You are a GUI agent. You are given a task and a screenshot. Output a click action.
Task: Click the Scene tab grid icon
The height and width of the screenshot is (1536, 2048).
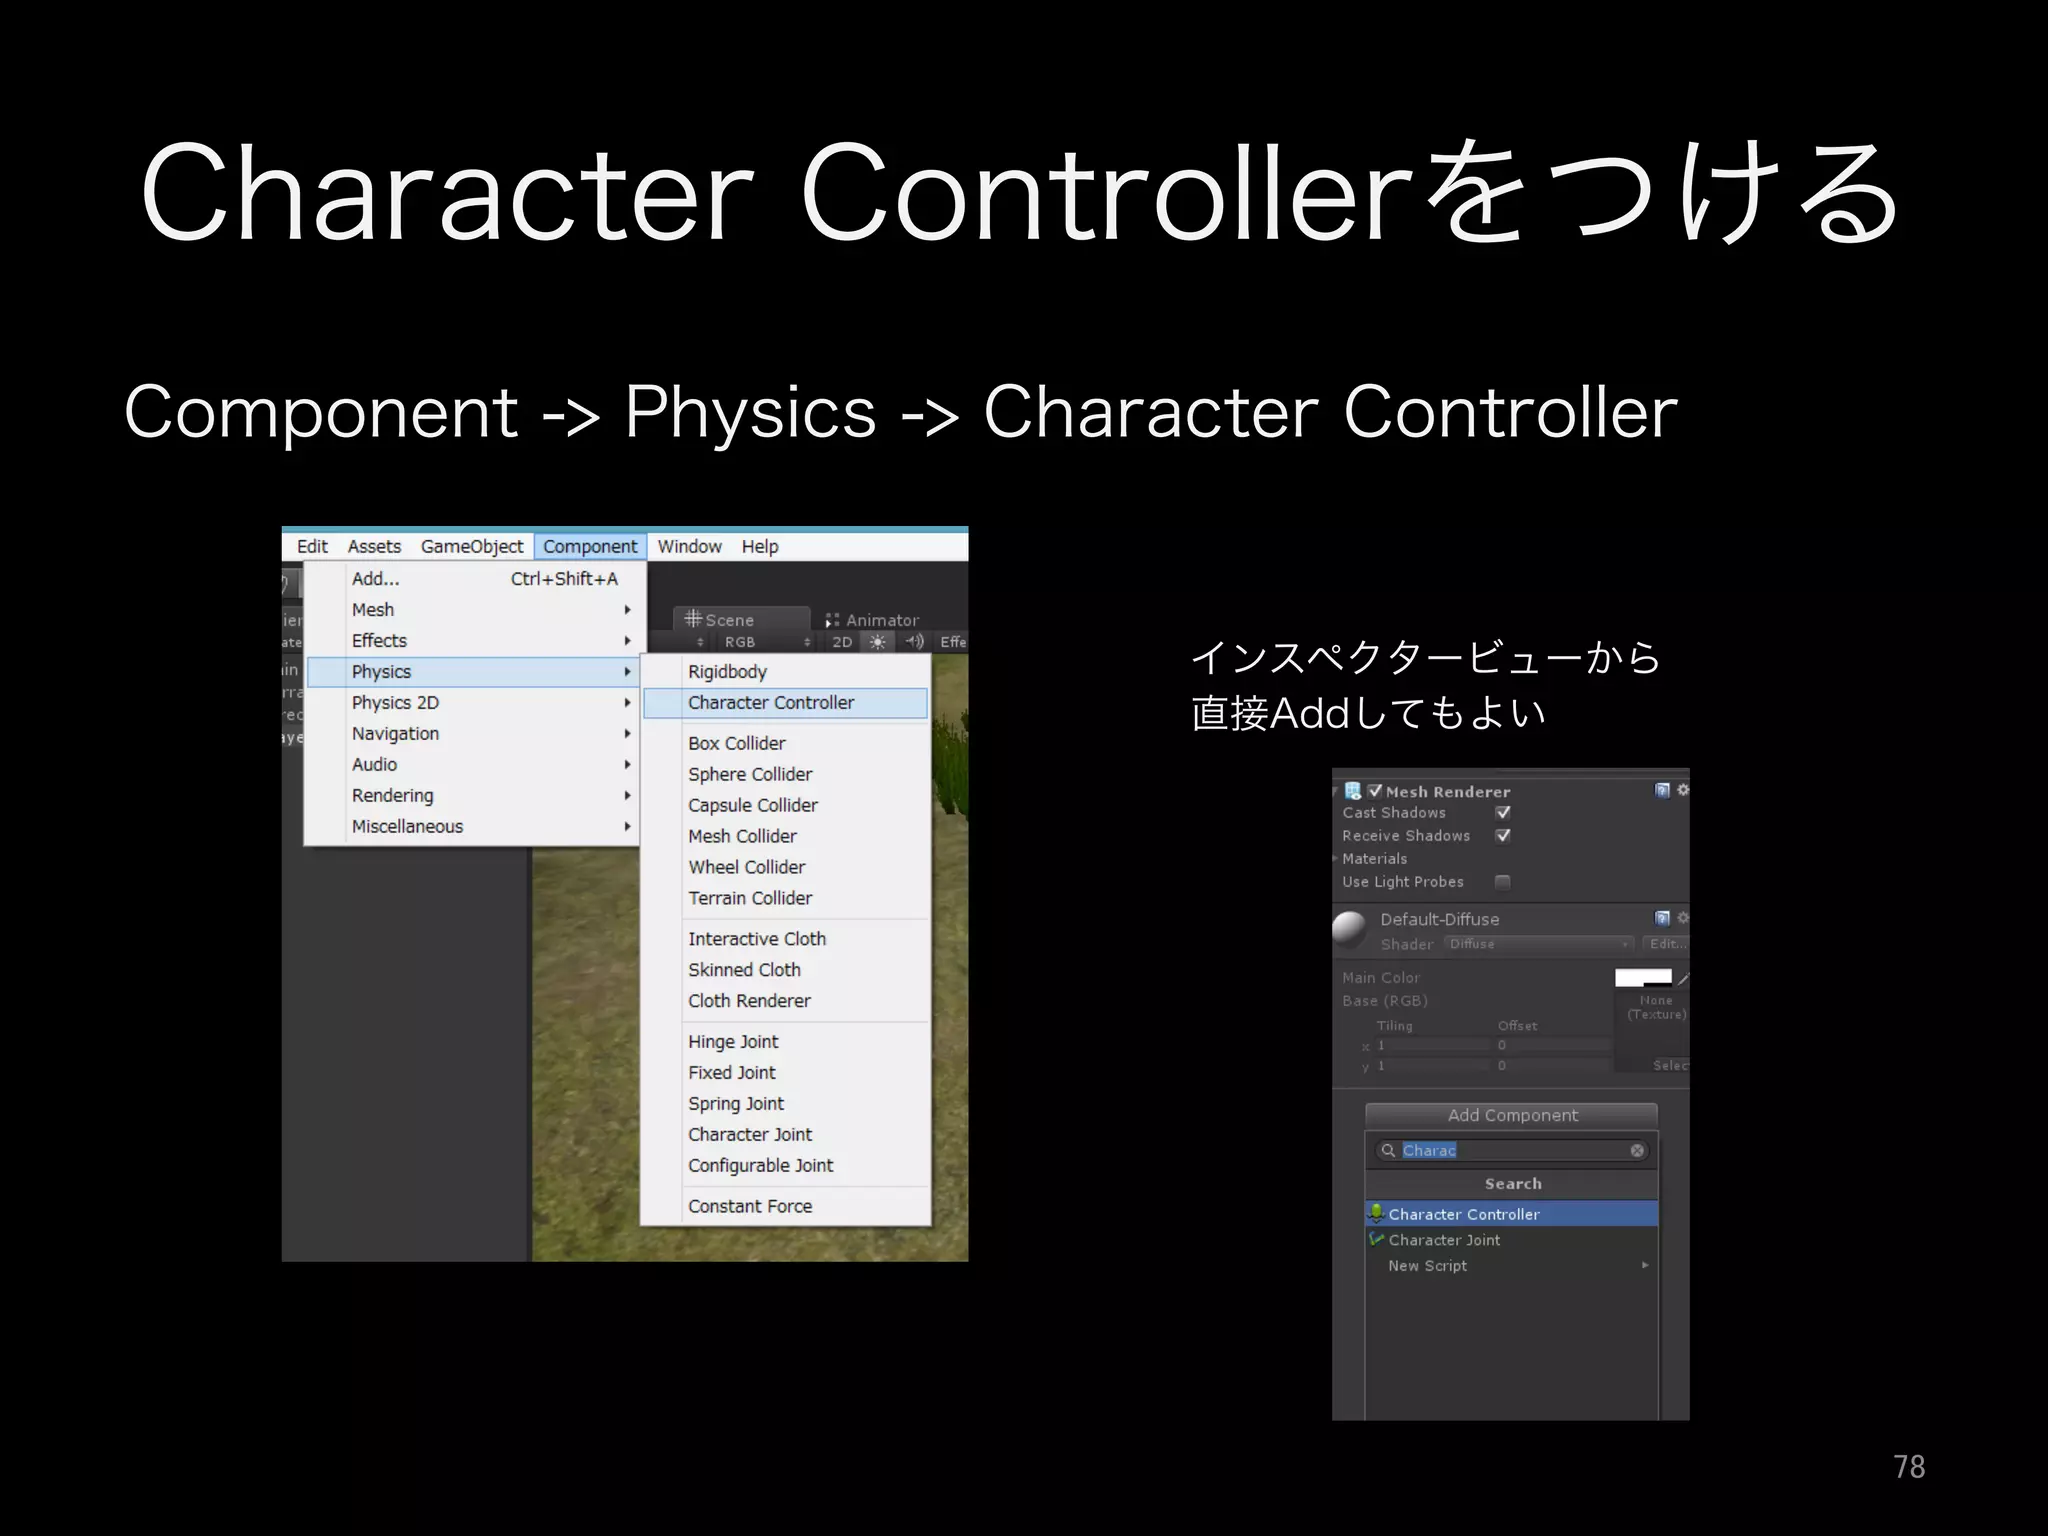coord(693,619)
